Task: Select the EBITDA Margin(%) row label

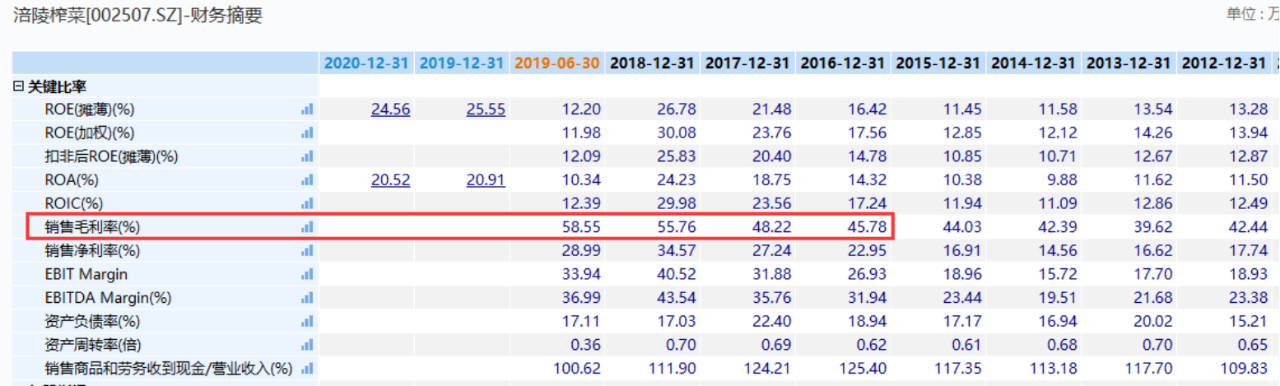Action: click(108, 297)
